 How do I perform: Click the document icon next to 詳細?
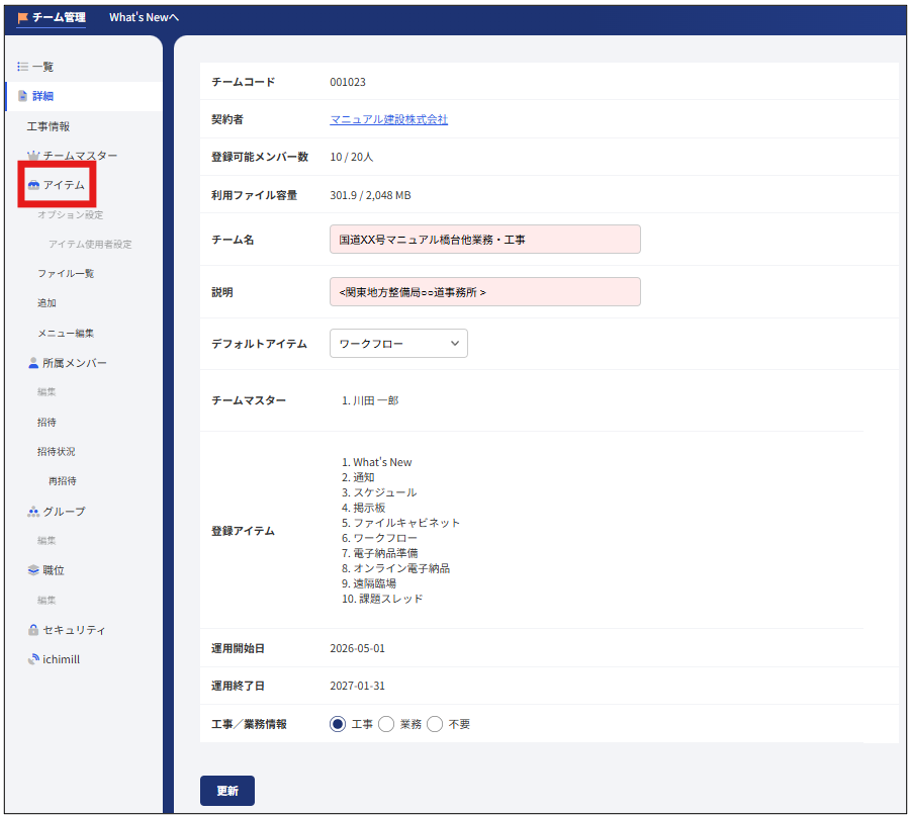(x=23, y=96)
